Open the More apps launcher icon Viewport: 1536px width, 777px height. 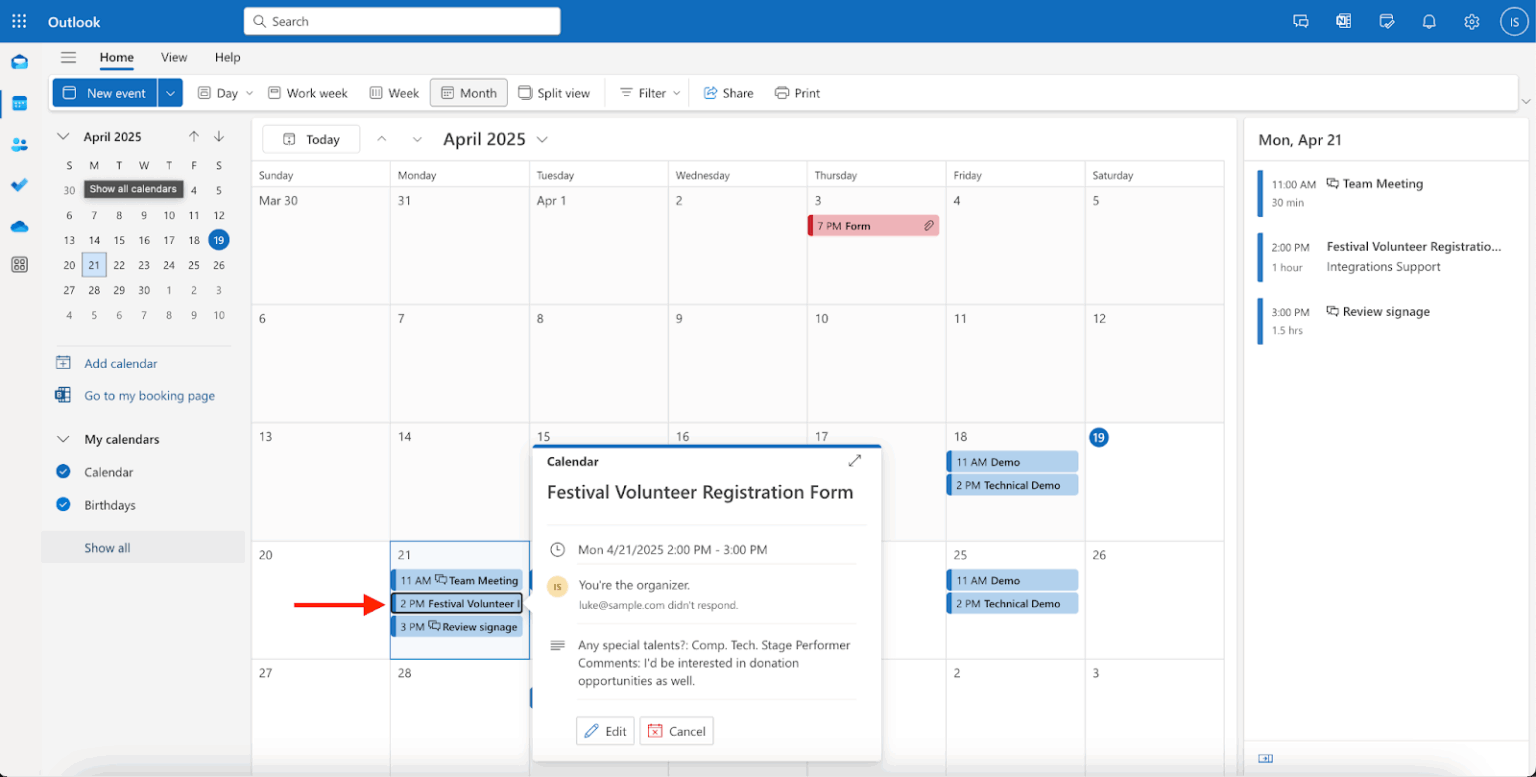click(19, 264)
